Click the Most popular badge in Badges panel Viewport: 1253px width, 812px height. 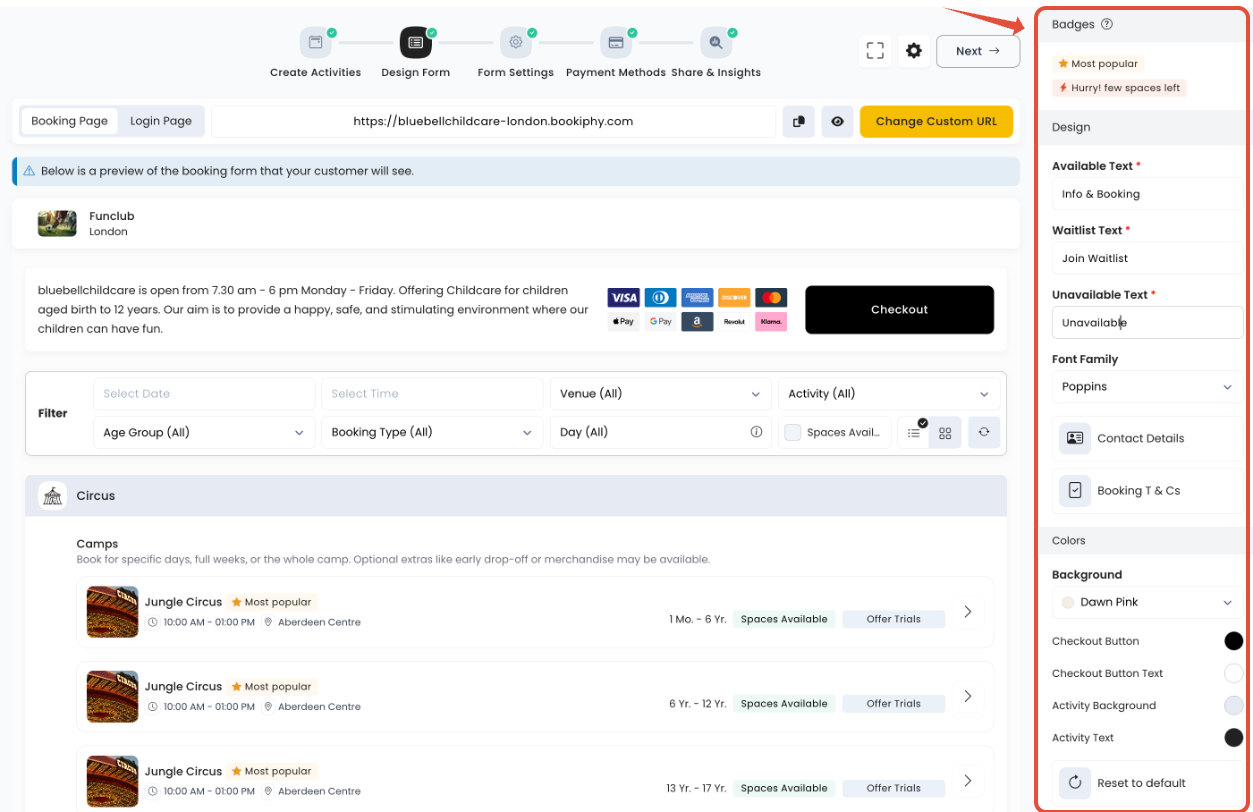coord(1098,64)
